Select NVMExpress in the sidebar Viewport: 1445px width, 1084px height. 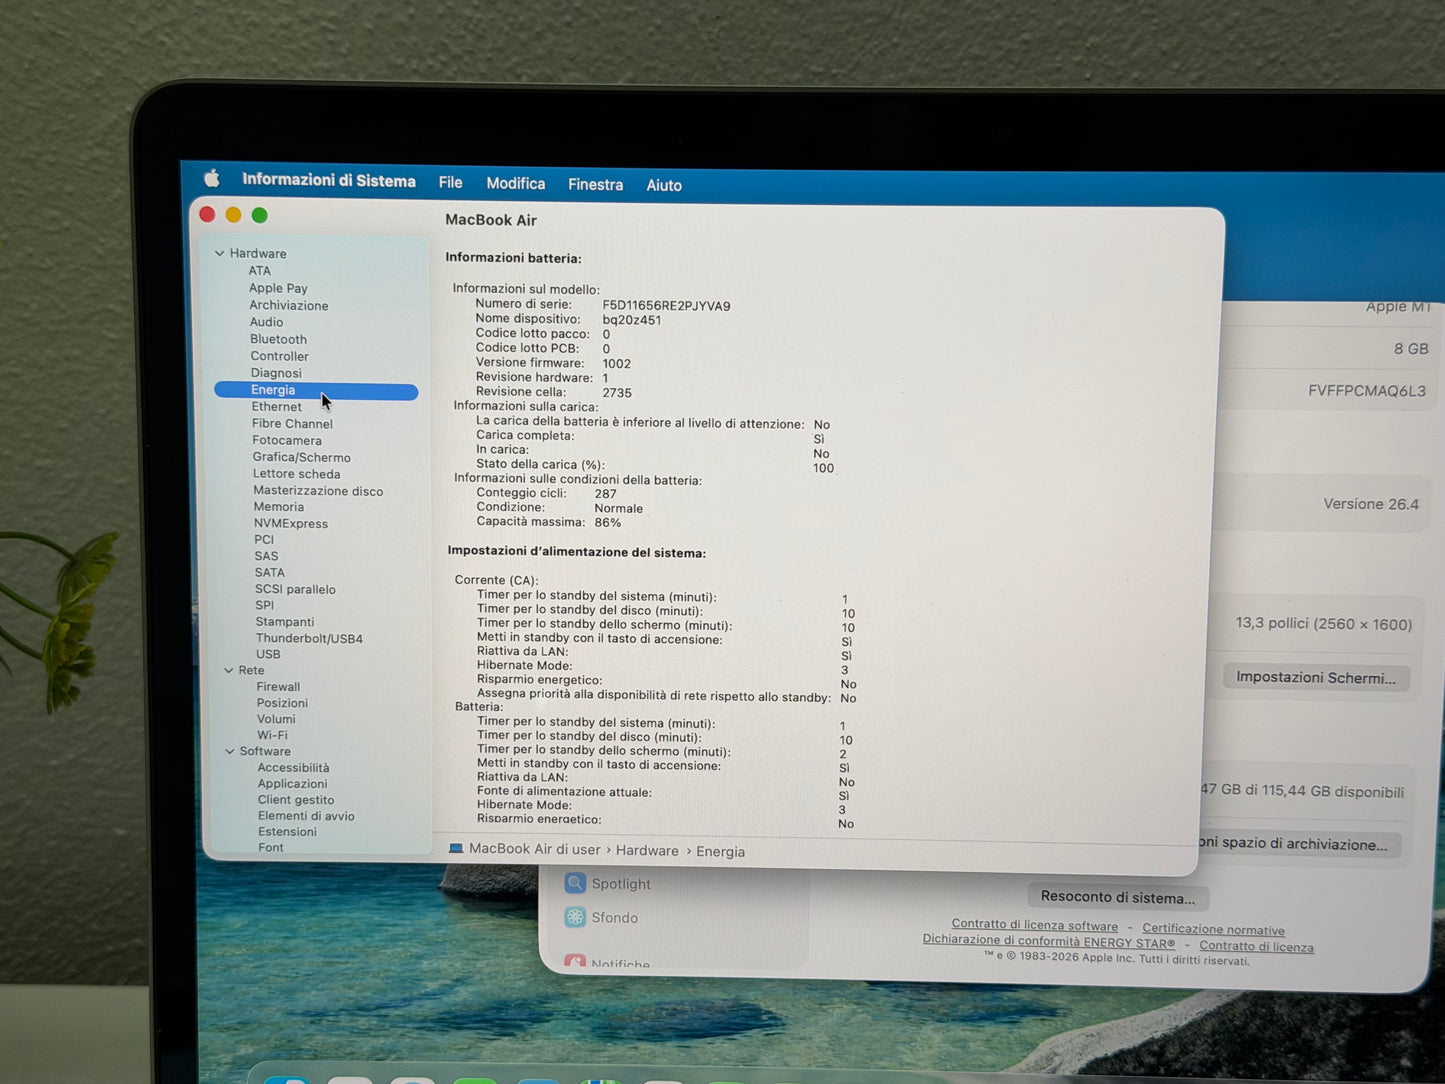tap(291, 523)
